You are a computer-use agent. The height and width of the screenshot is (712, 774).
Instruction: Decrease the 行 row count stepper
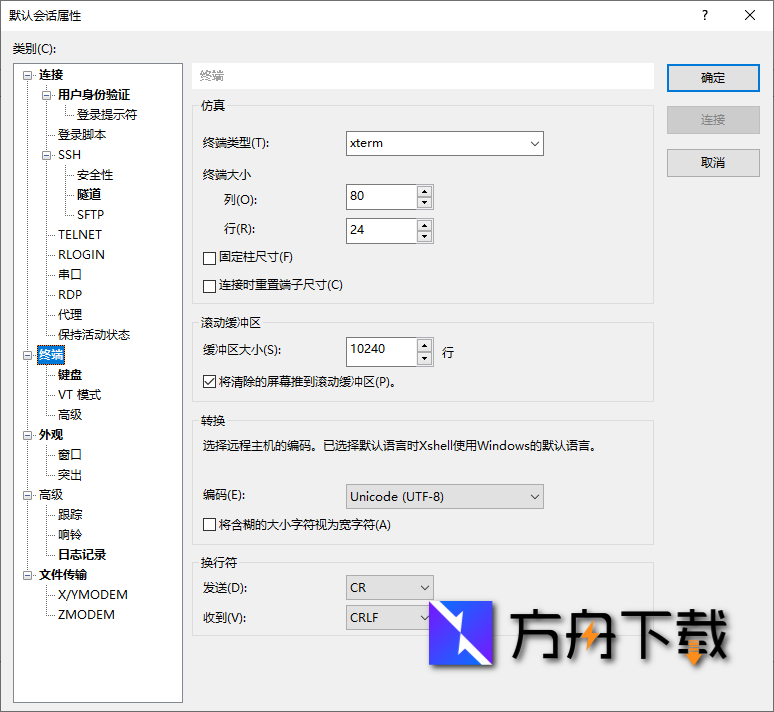425,236
